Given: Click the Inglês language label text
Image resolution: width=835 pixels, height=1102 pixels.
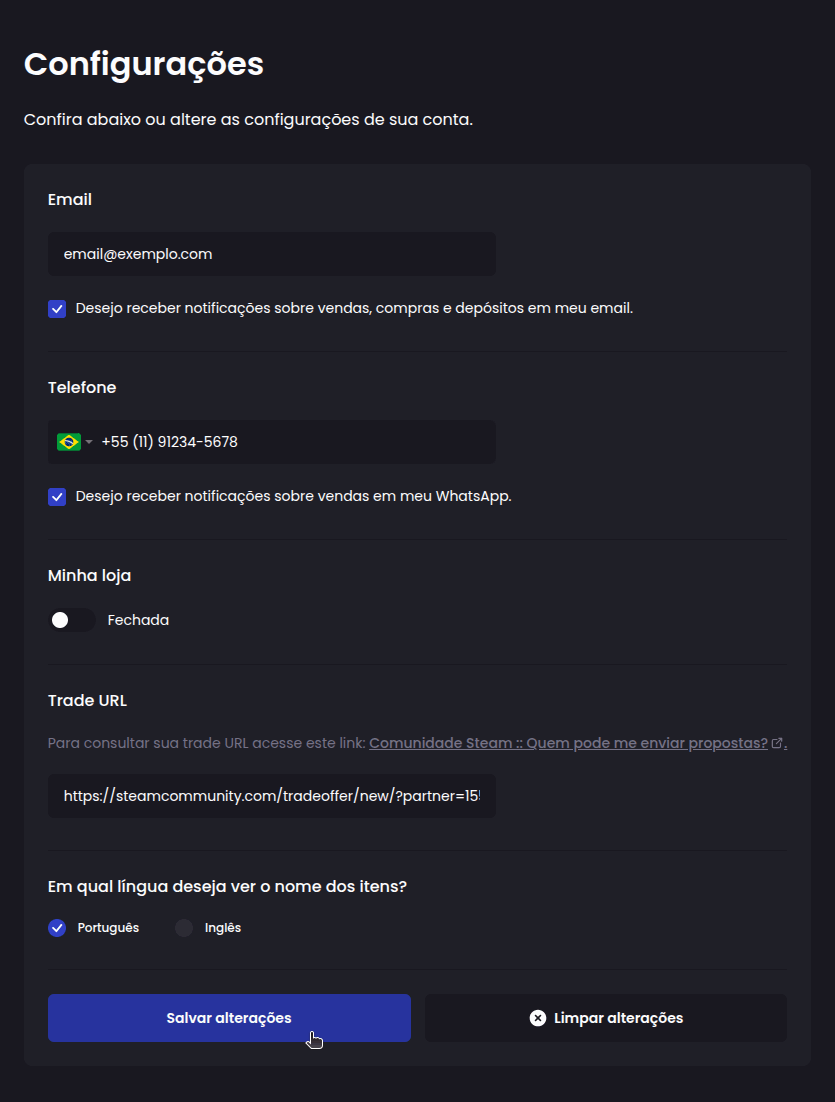Looking at the screenshot, I should coord(223,928).
